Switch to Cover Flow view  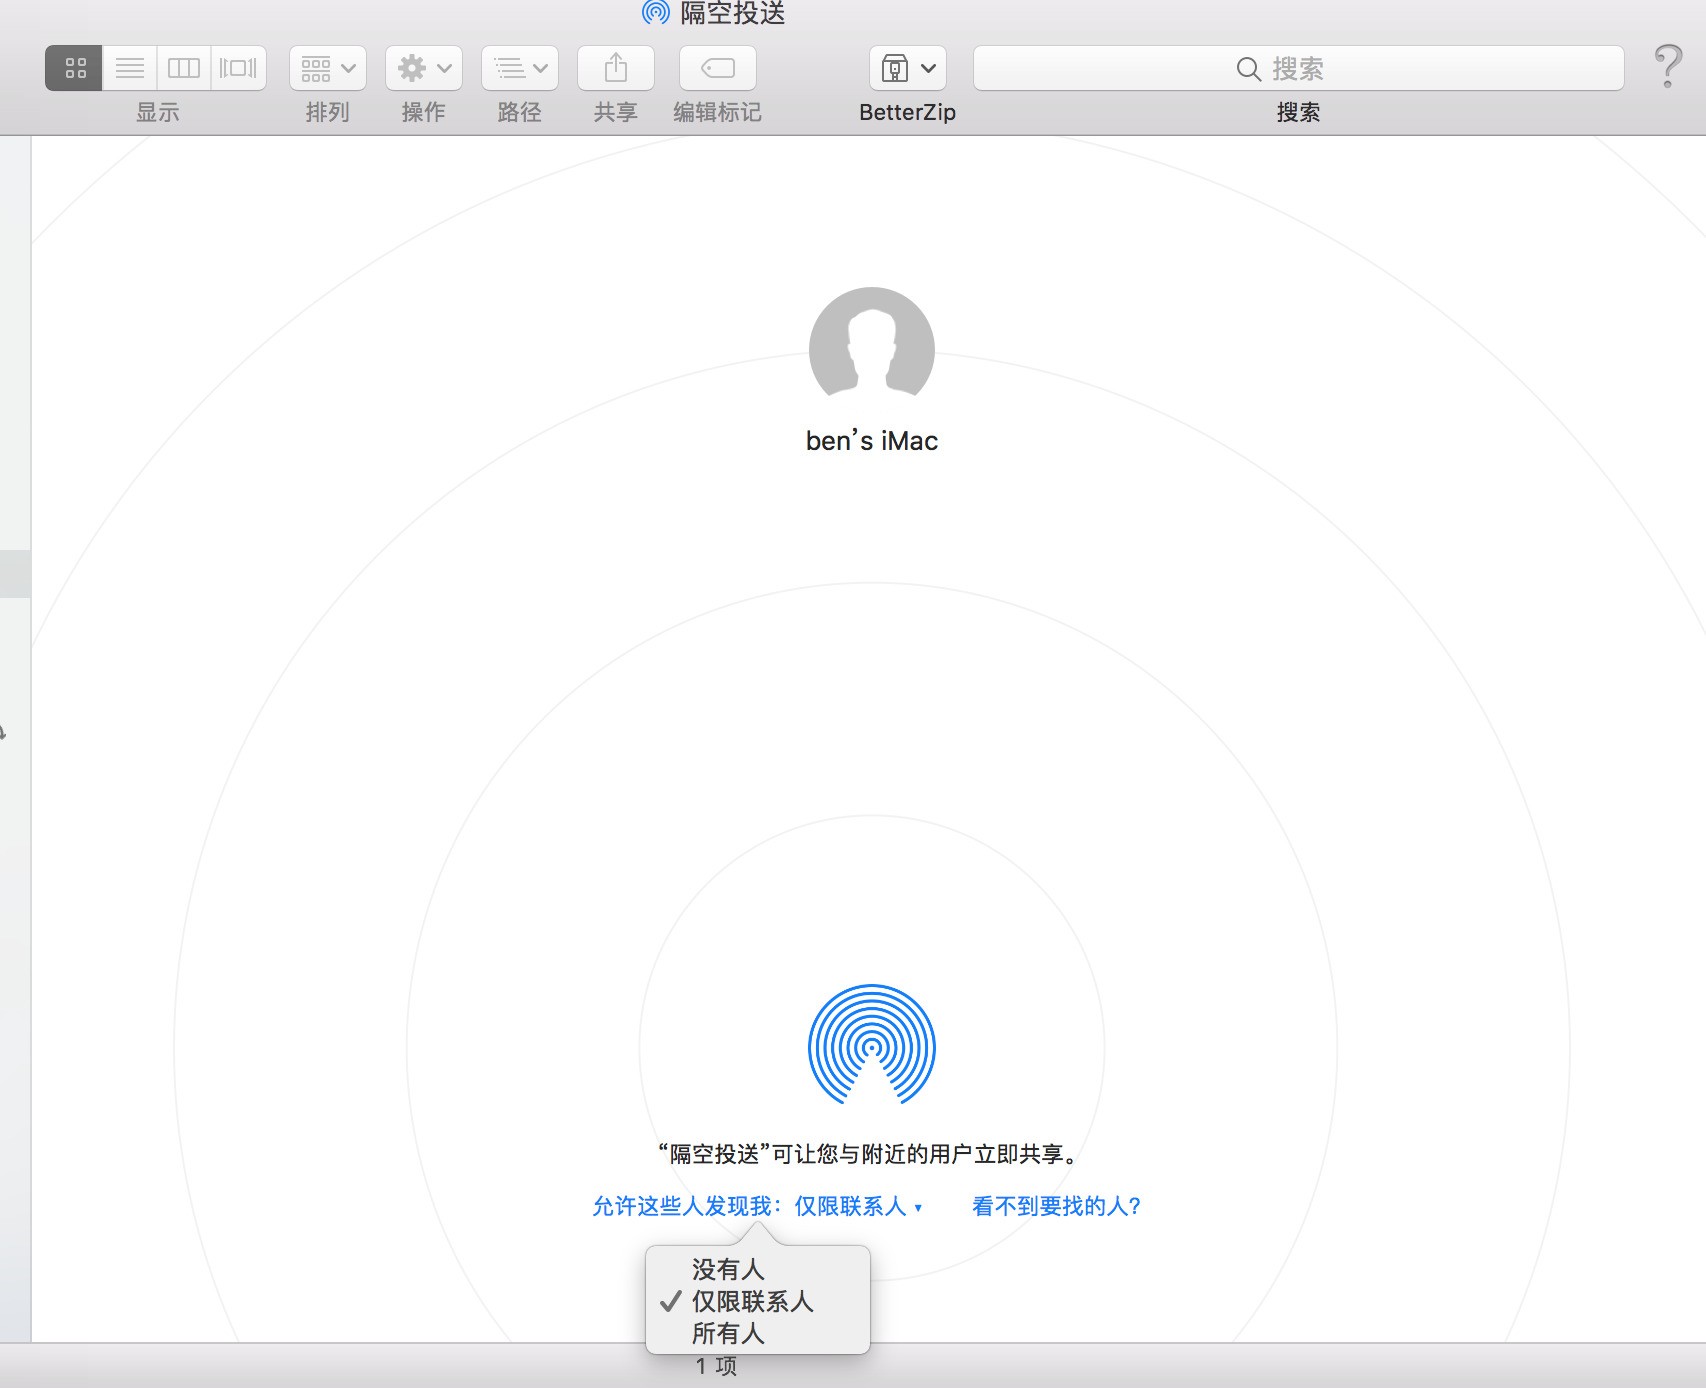tap(238, 68)
